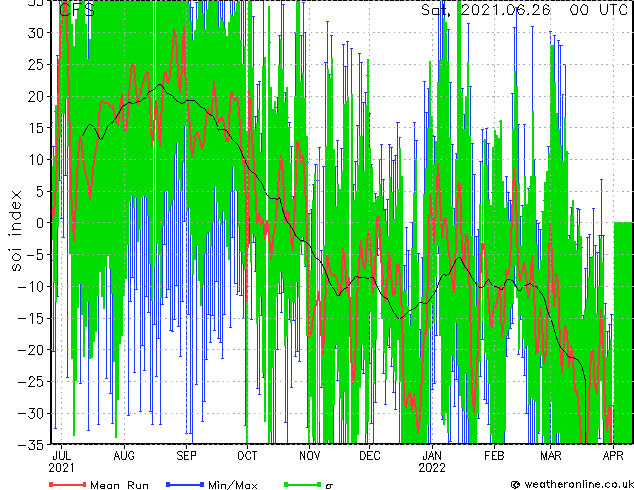This screenshot has height=490, width=634.
Task: Select y-axis value -35
Action: point(30,445)
